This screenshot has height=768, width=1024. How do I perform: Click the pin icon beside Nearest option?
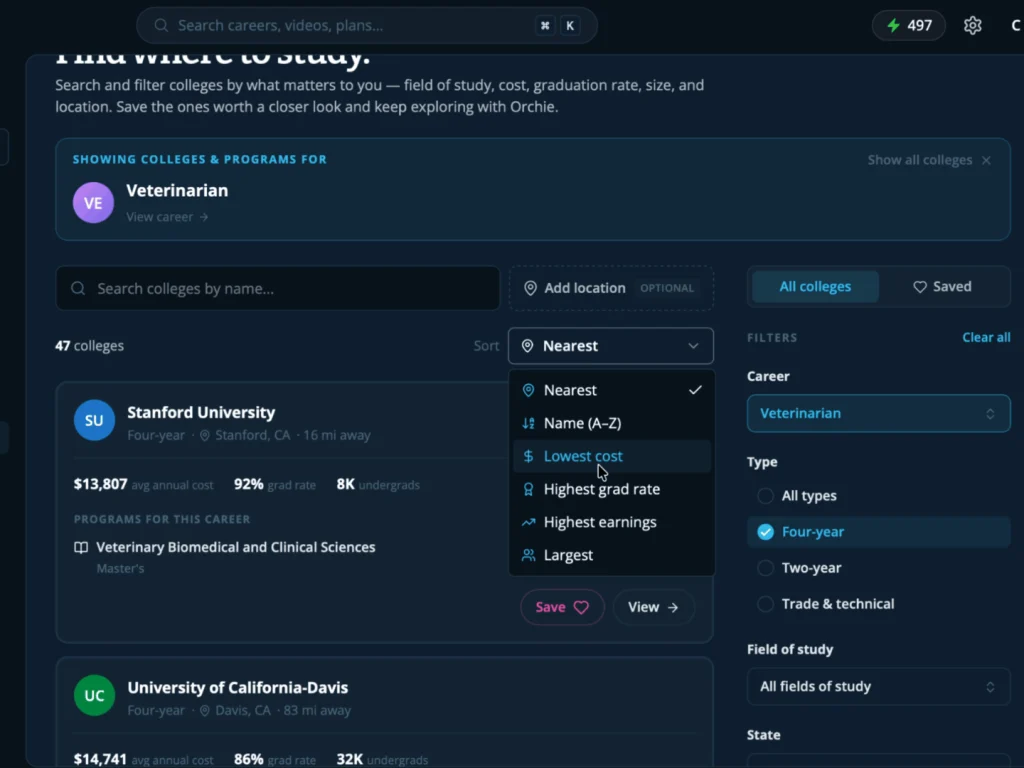pyautogui.click(x=528, y=390)
